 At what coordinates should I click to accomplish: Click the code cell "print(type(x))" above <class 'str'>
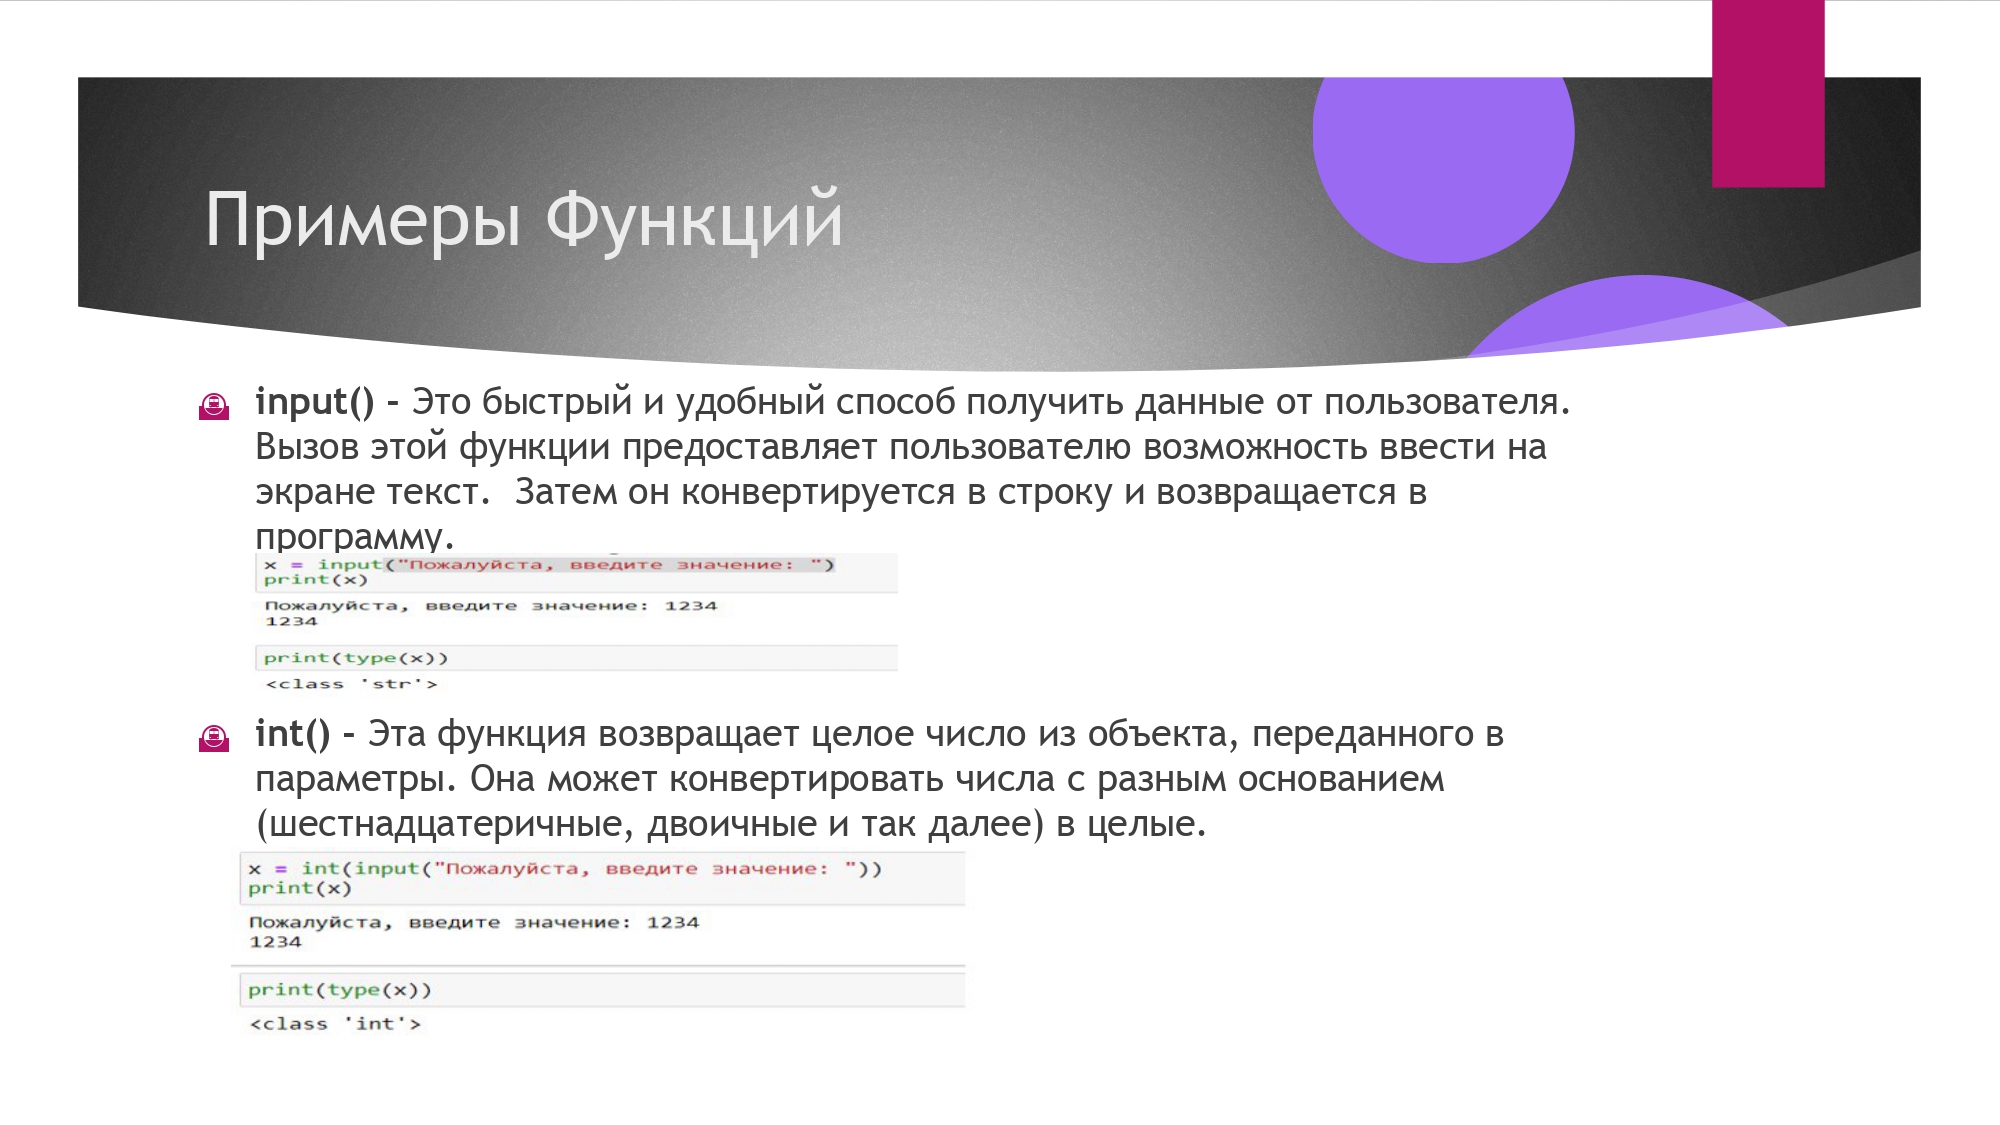pos(577,658)
